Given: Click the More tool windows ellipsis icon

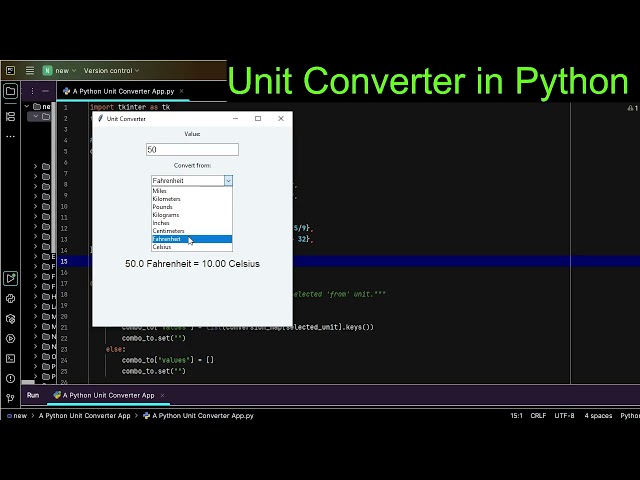Looking at the screenshot, I should coord(11,136).
